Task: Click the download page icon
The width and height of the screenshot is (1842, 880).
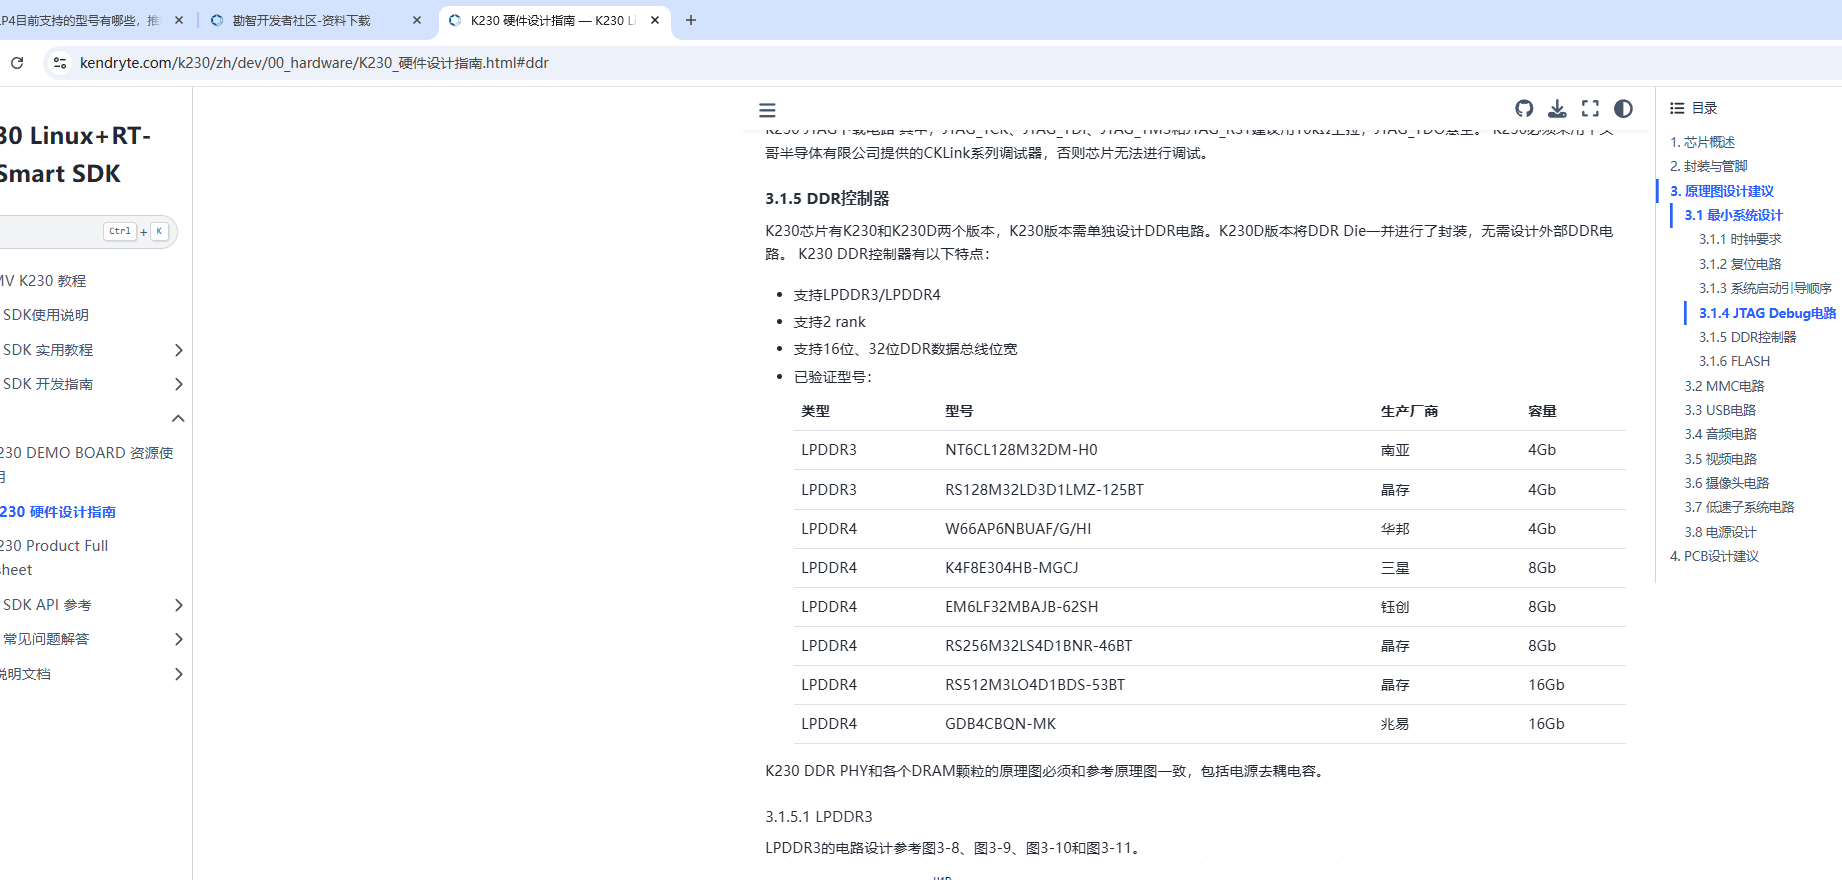Action: point(1557,109)
